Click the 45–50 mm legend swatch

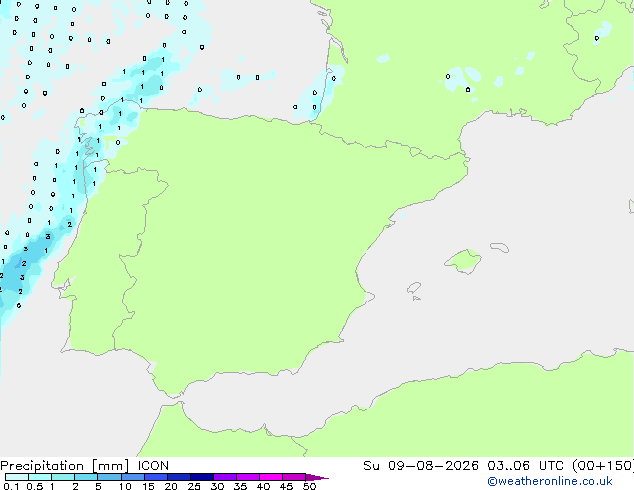click(x=294, y=477)
